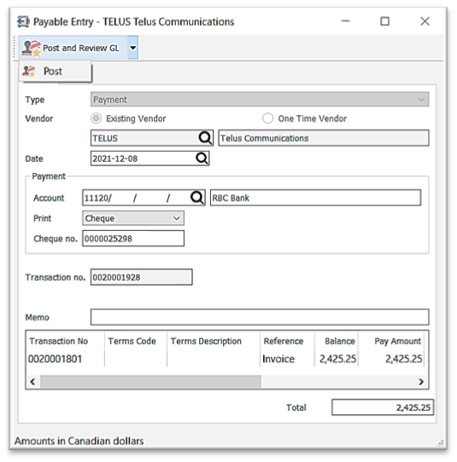Screen dimensions: 457x462
Task: Open the Type Payment dropdown
Action: point(260,99)
